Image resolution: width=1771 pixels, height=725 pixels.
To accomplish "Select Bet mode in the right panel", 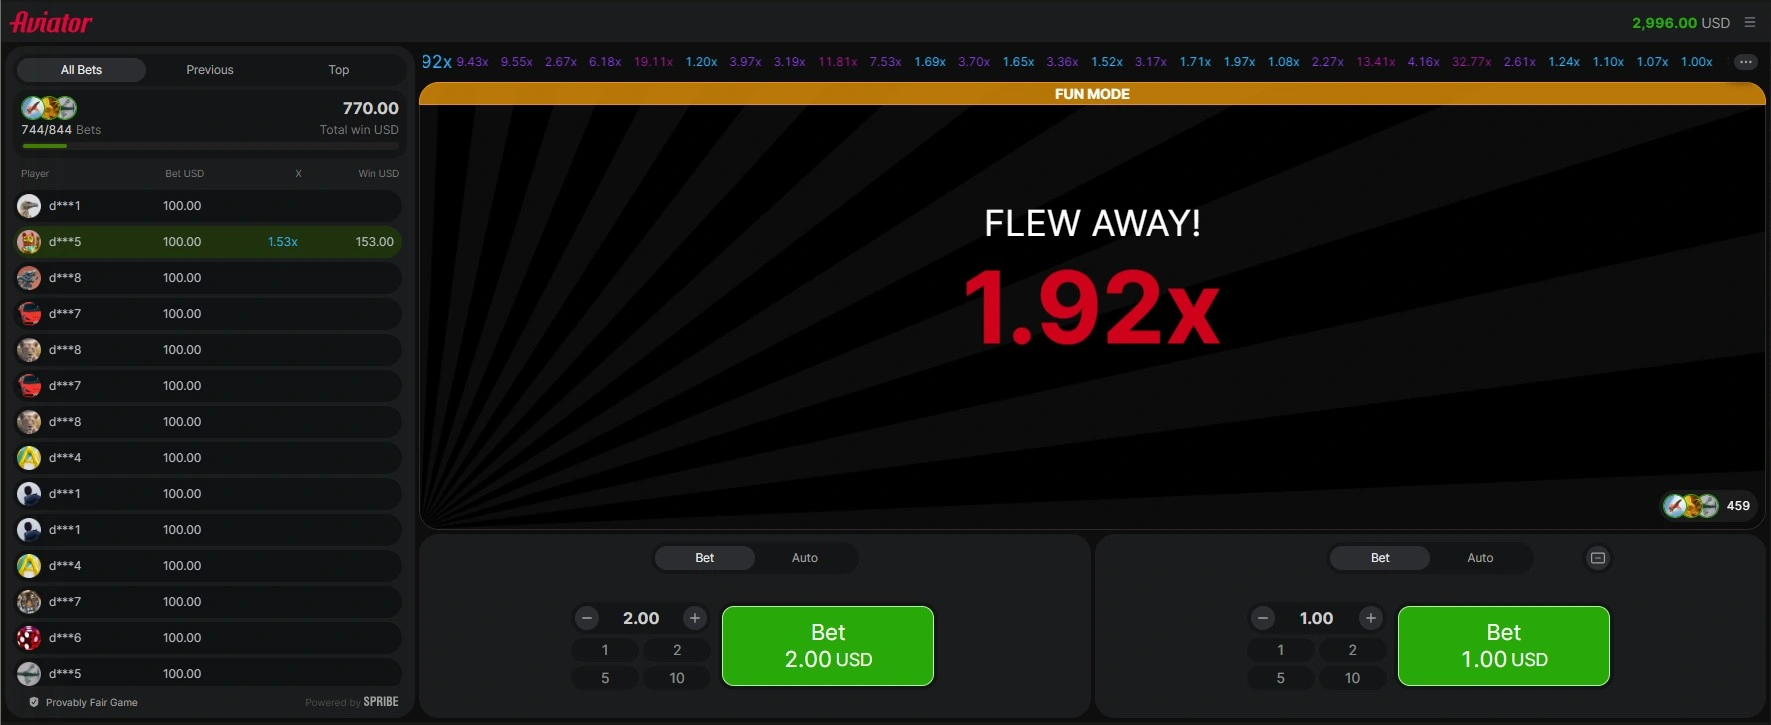I will 1380,558.
